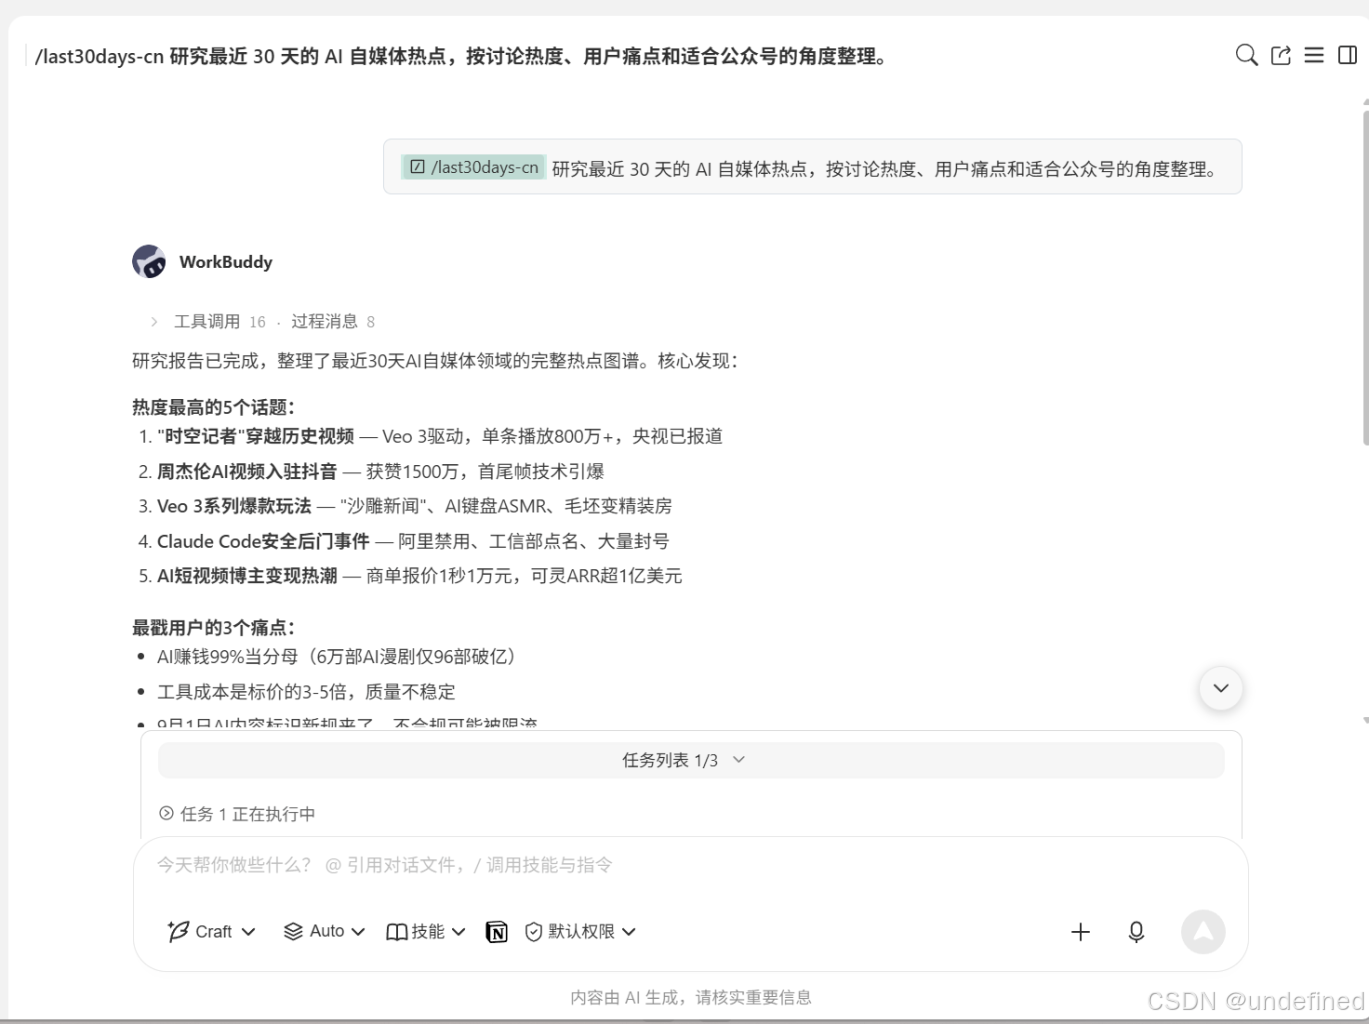Click the WorkBuddy avatar icon
This screenshot has width=1369, height=1024.
149,261
